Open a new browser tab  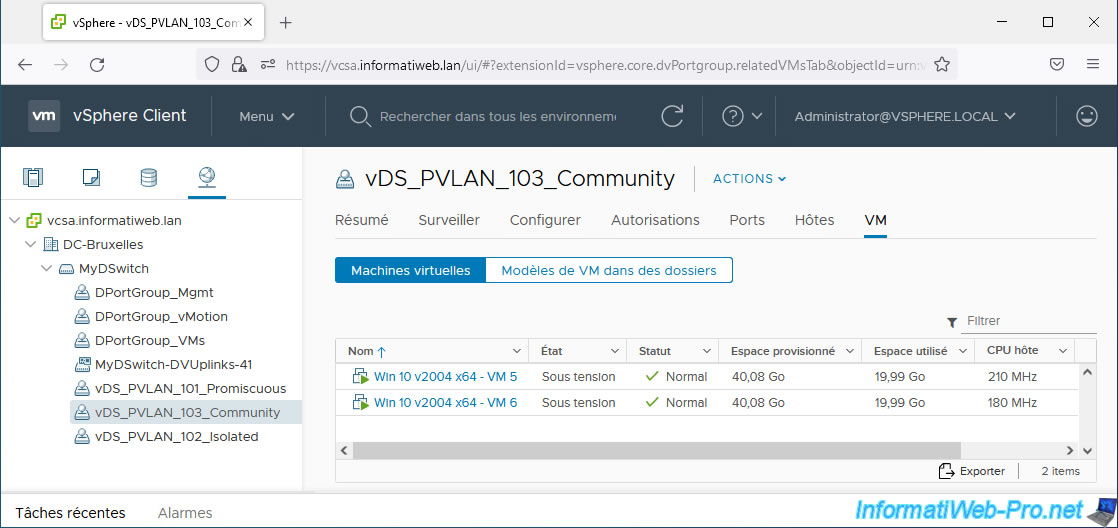click(x=285, y=23)
